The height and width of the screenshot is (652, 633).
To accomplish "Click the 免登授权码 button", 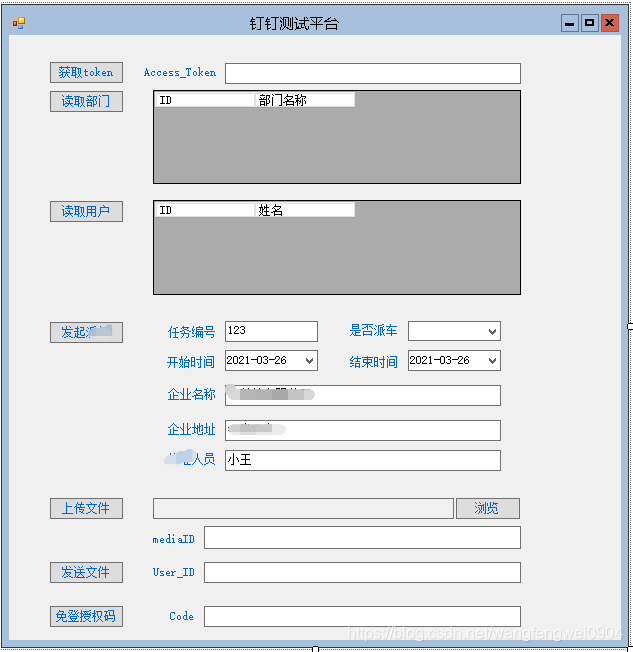I will 86,616.
